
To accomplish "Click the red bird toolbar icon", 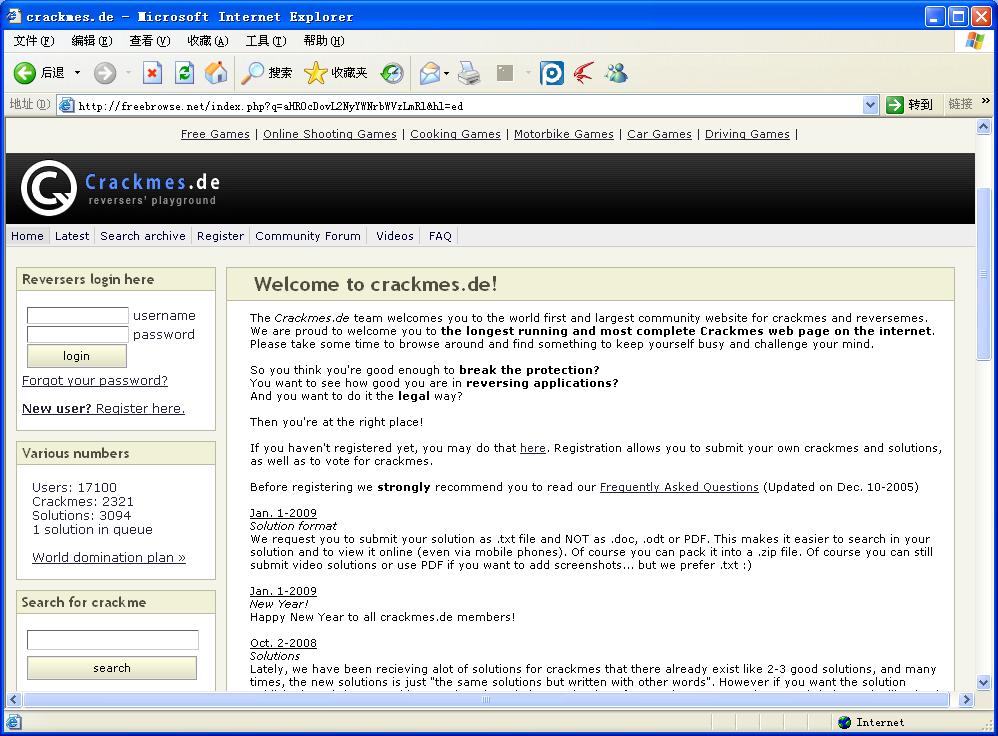I will [x=584, y=73].
